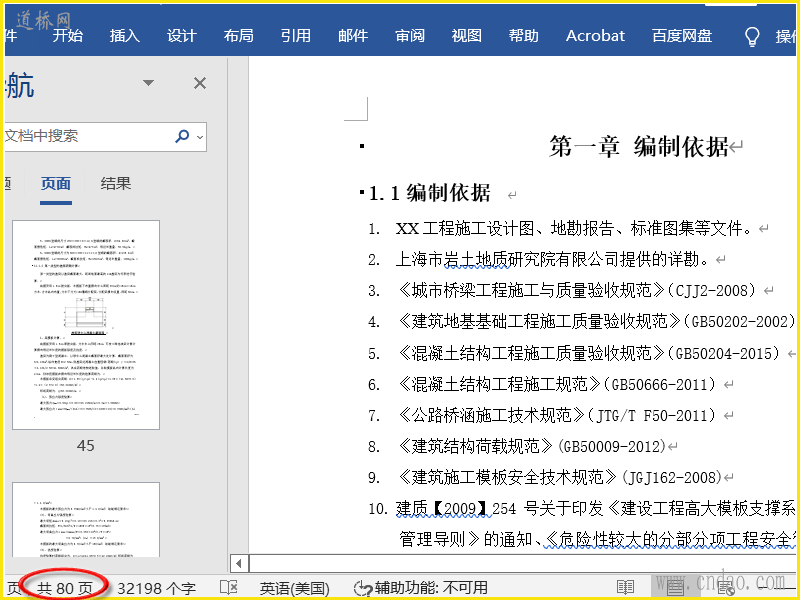Open the 英语(美国) language selector

(x=294, y=588)
